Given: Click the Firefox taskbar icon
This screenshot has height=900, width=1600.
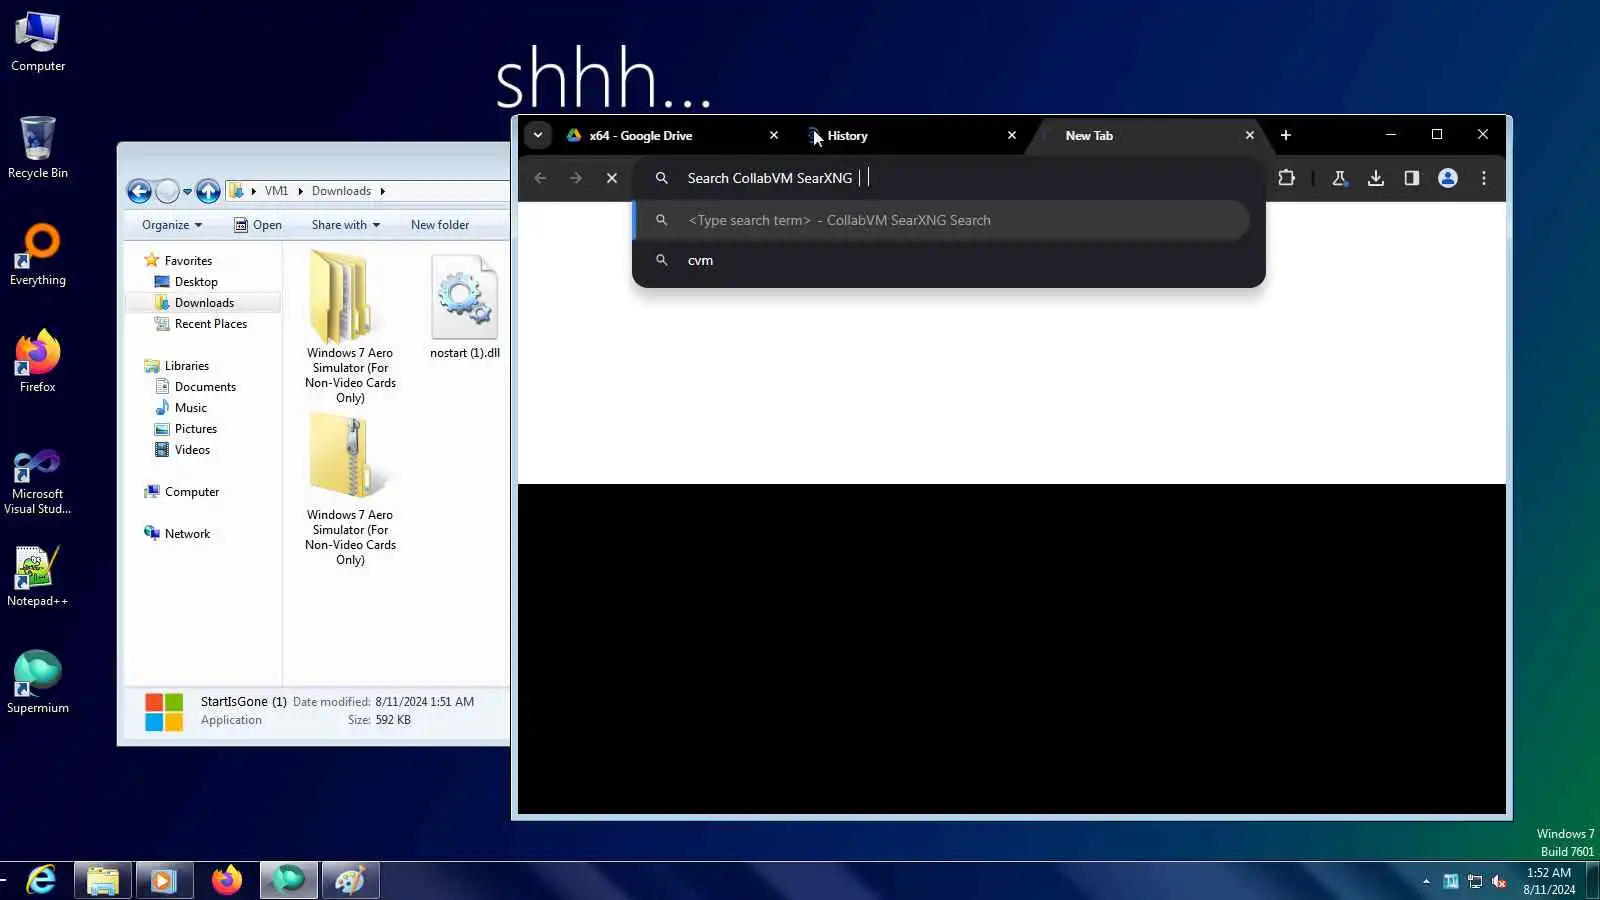Looking at the screenshot, I should tap(227, 880).
